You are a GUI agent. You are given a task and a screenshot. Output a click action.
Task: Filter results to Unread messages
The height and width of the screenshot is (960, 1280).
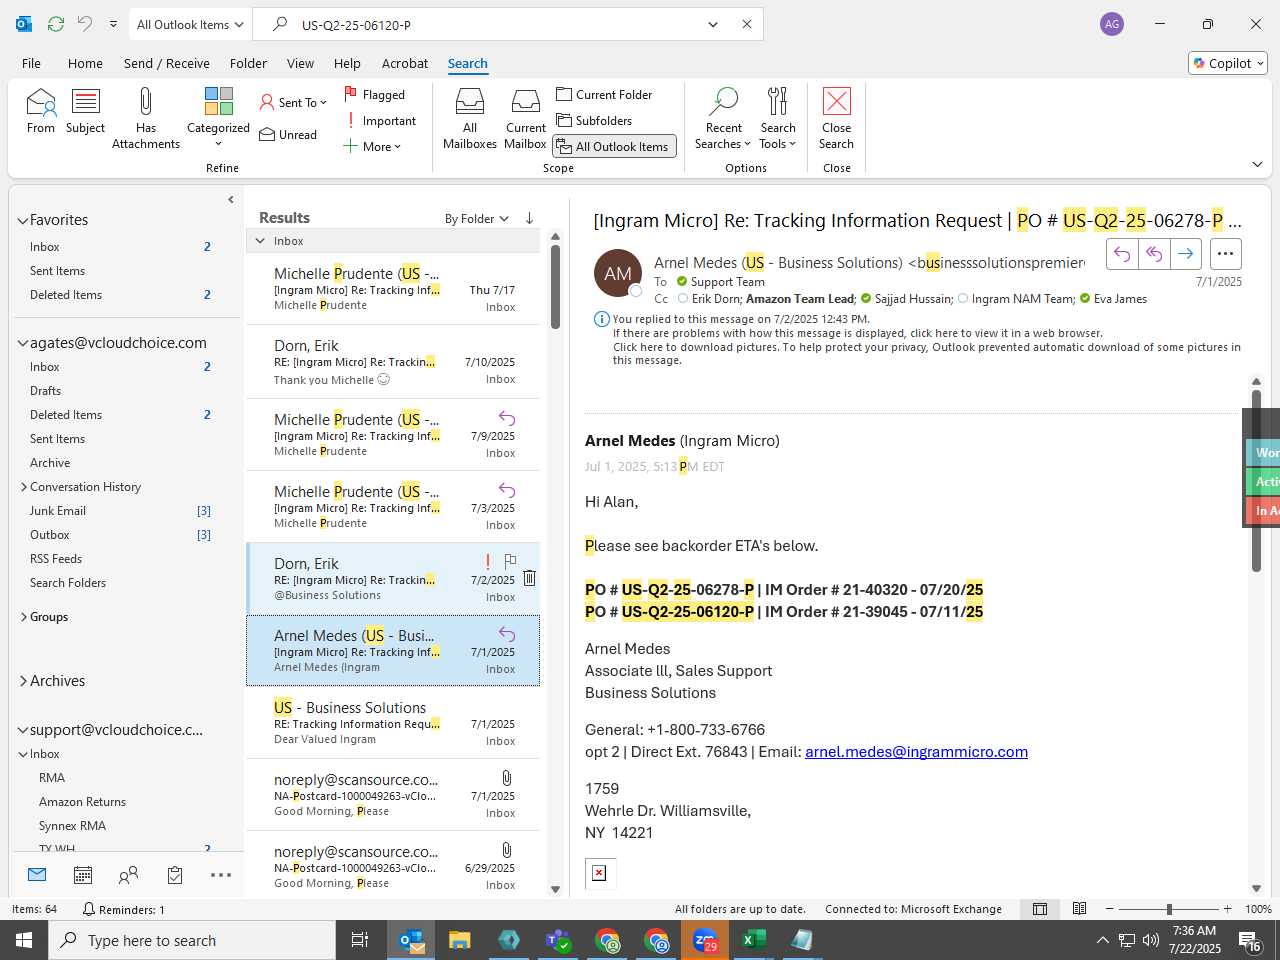(x=288, y=134)
